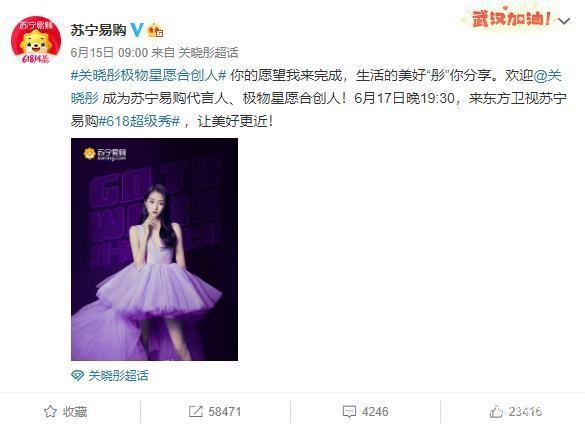
Task: Open the 苏宁易购 account name
Action: (98, 30)
